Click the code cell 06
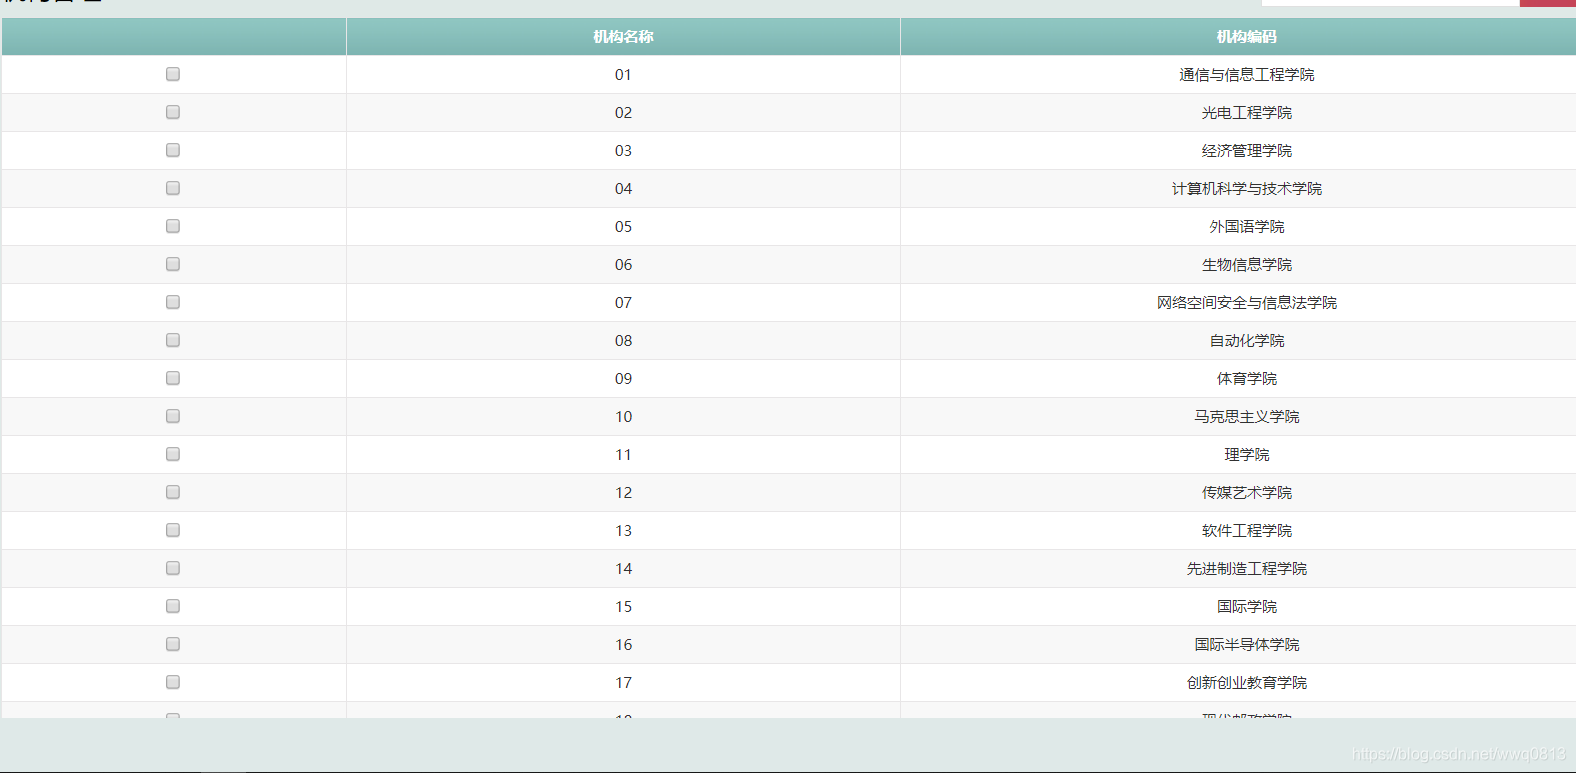Viewport: 1576px width, 773px height. tap(623, 265)
